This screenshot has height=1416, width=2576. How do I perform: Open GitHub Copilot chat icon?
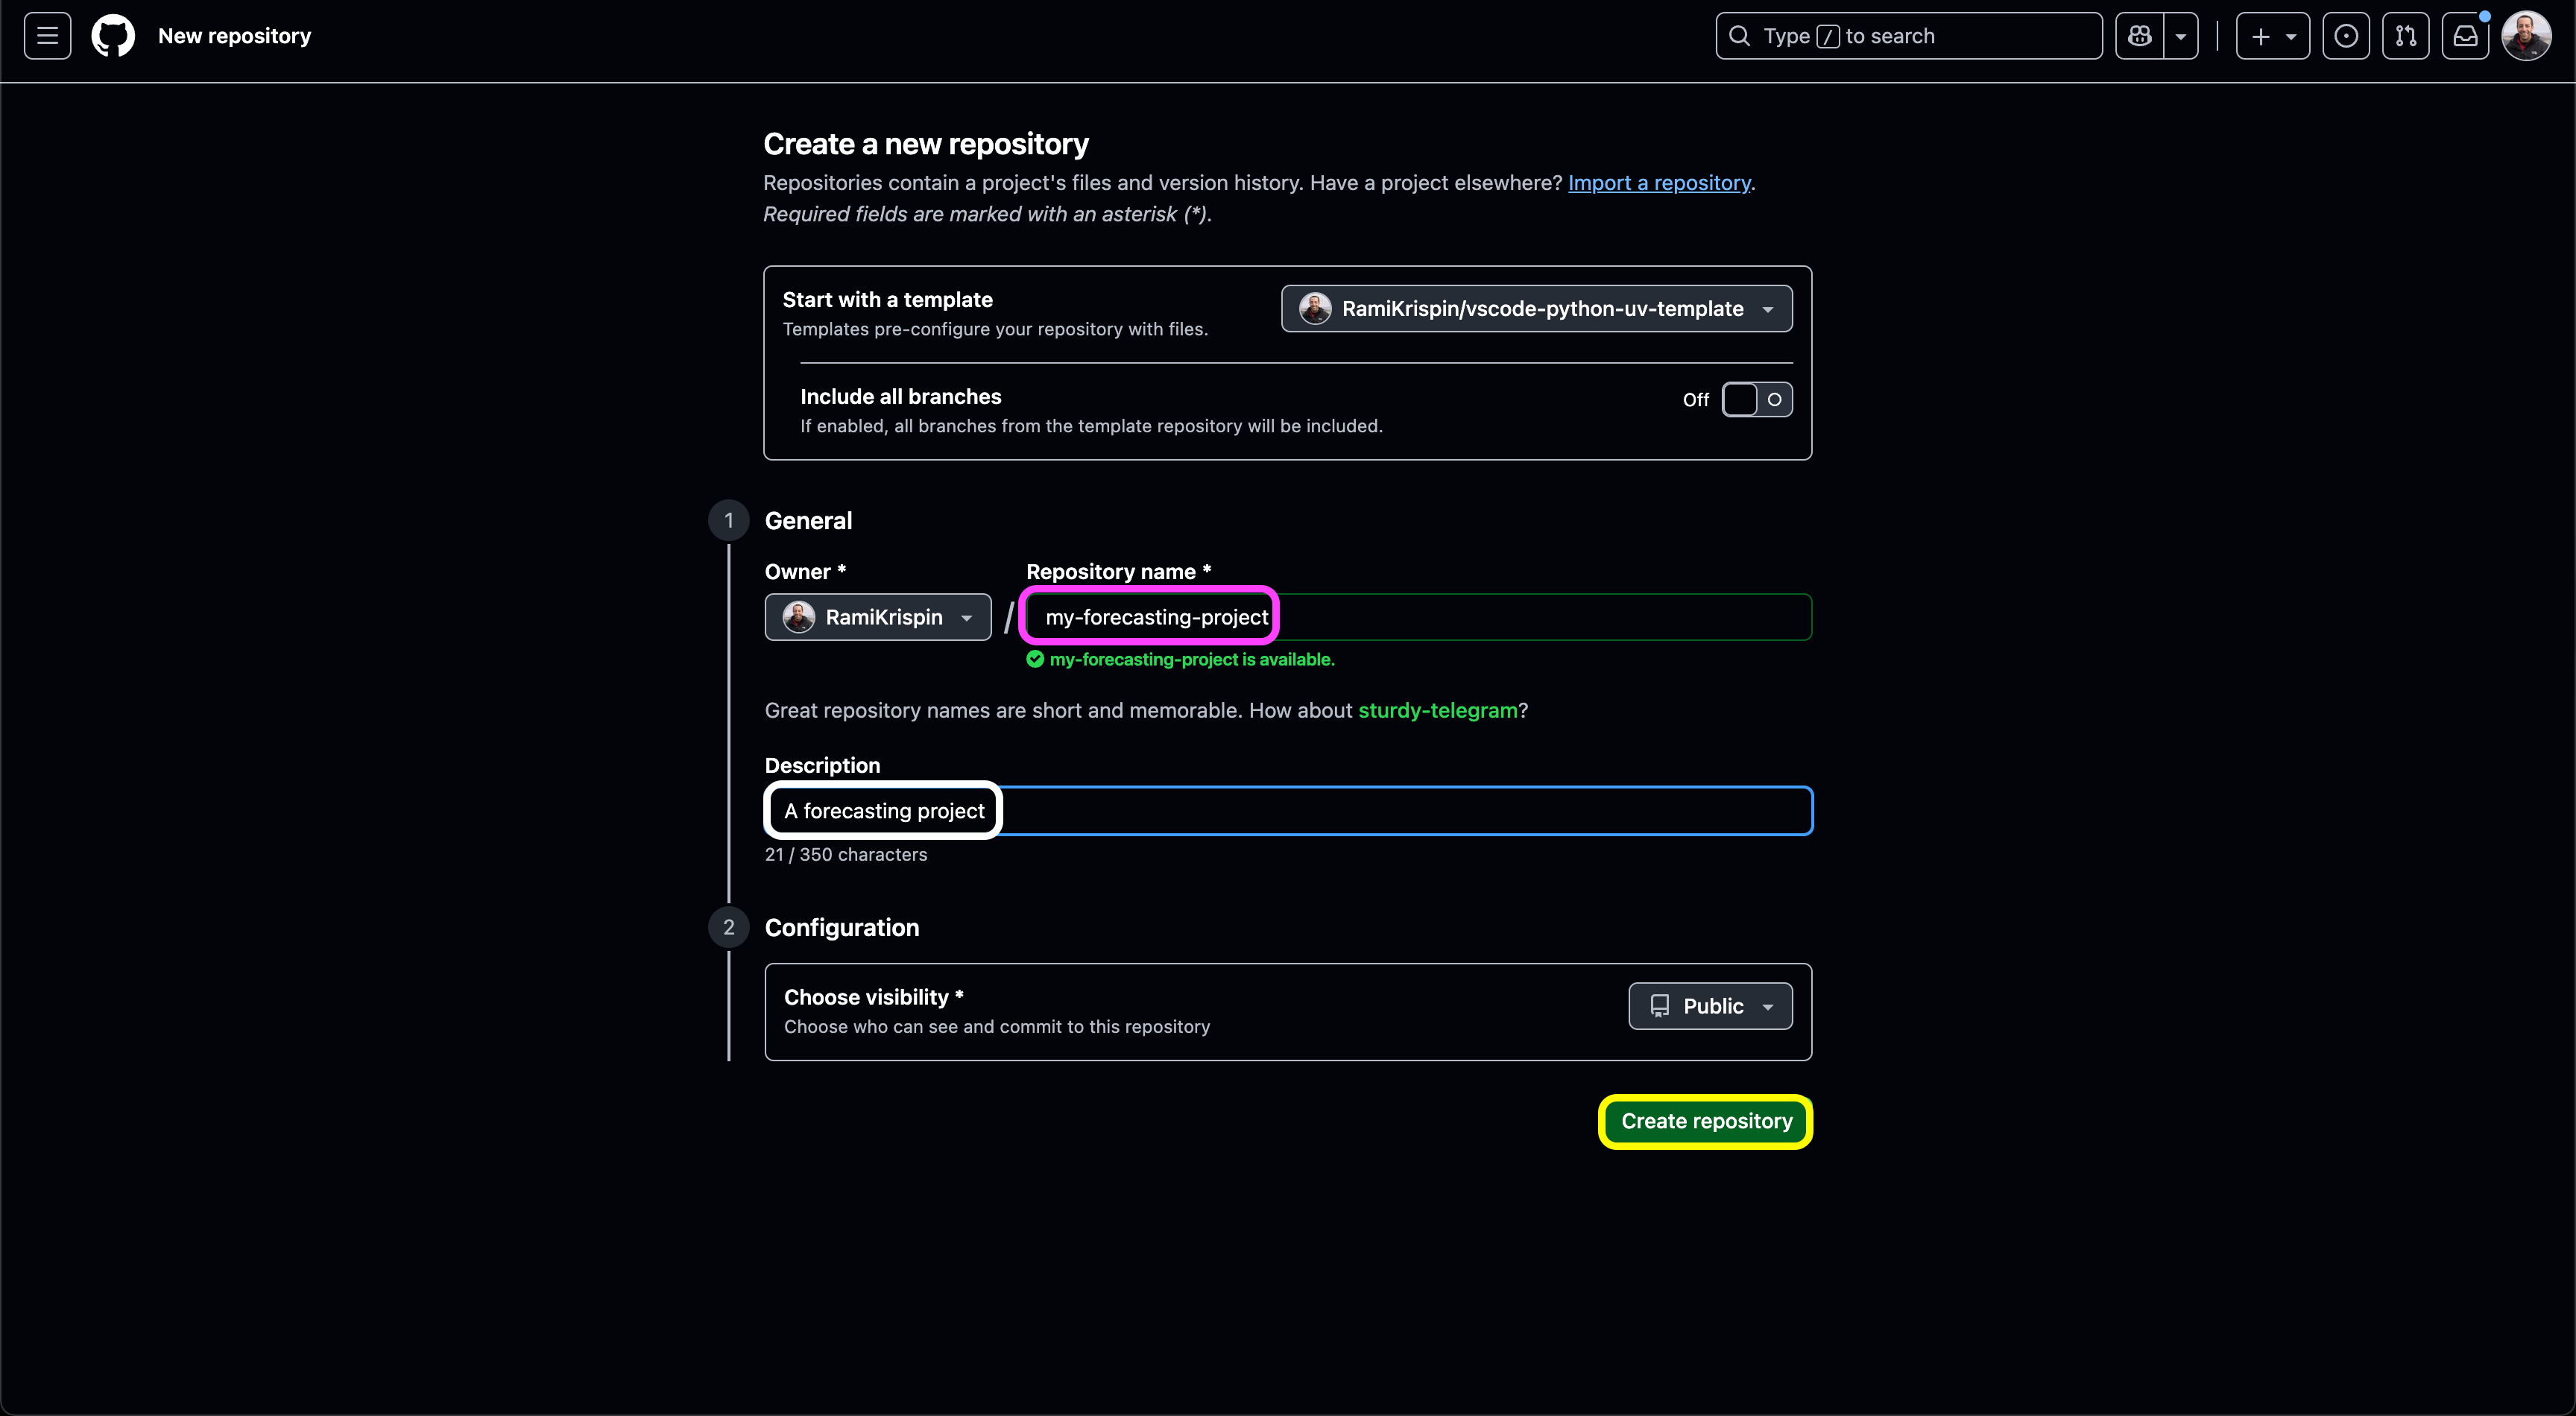(x=2140, y=36)
